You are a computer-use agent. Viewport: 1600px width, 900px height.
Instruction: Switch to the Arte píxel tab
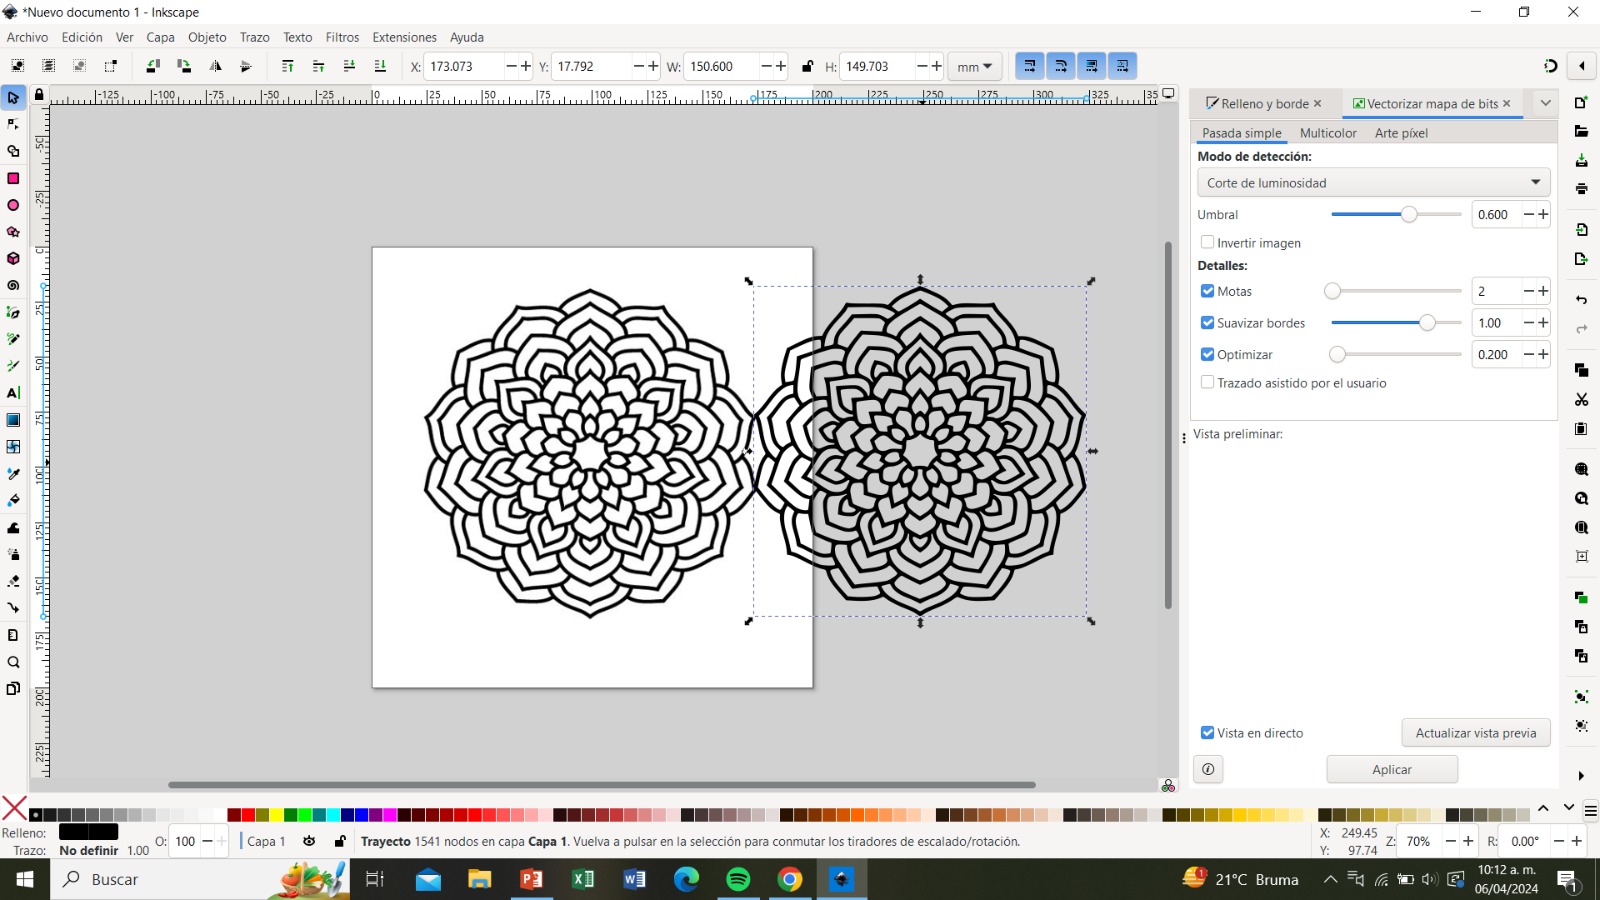[x=1401, y=133]
